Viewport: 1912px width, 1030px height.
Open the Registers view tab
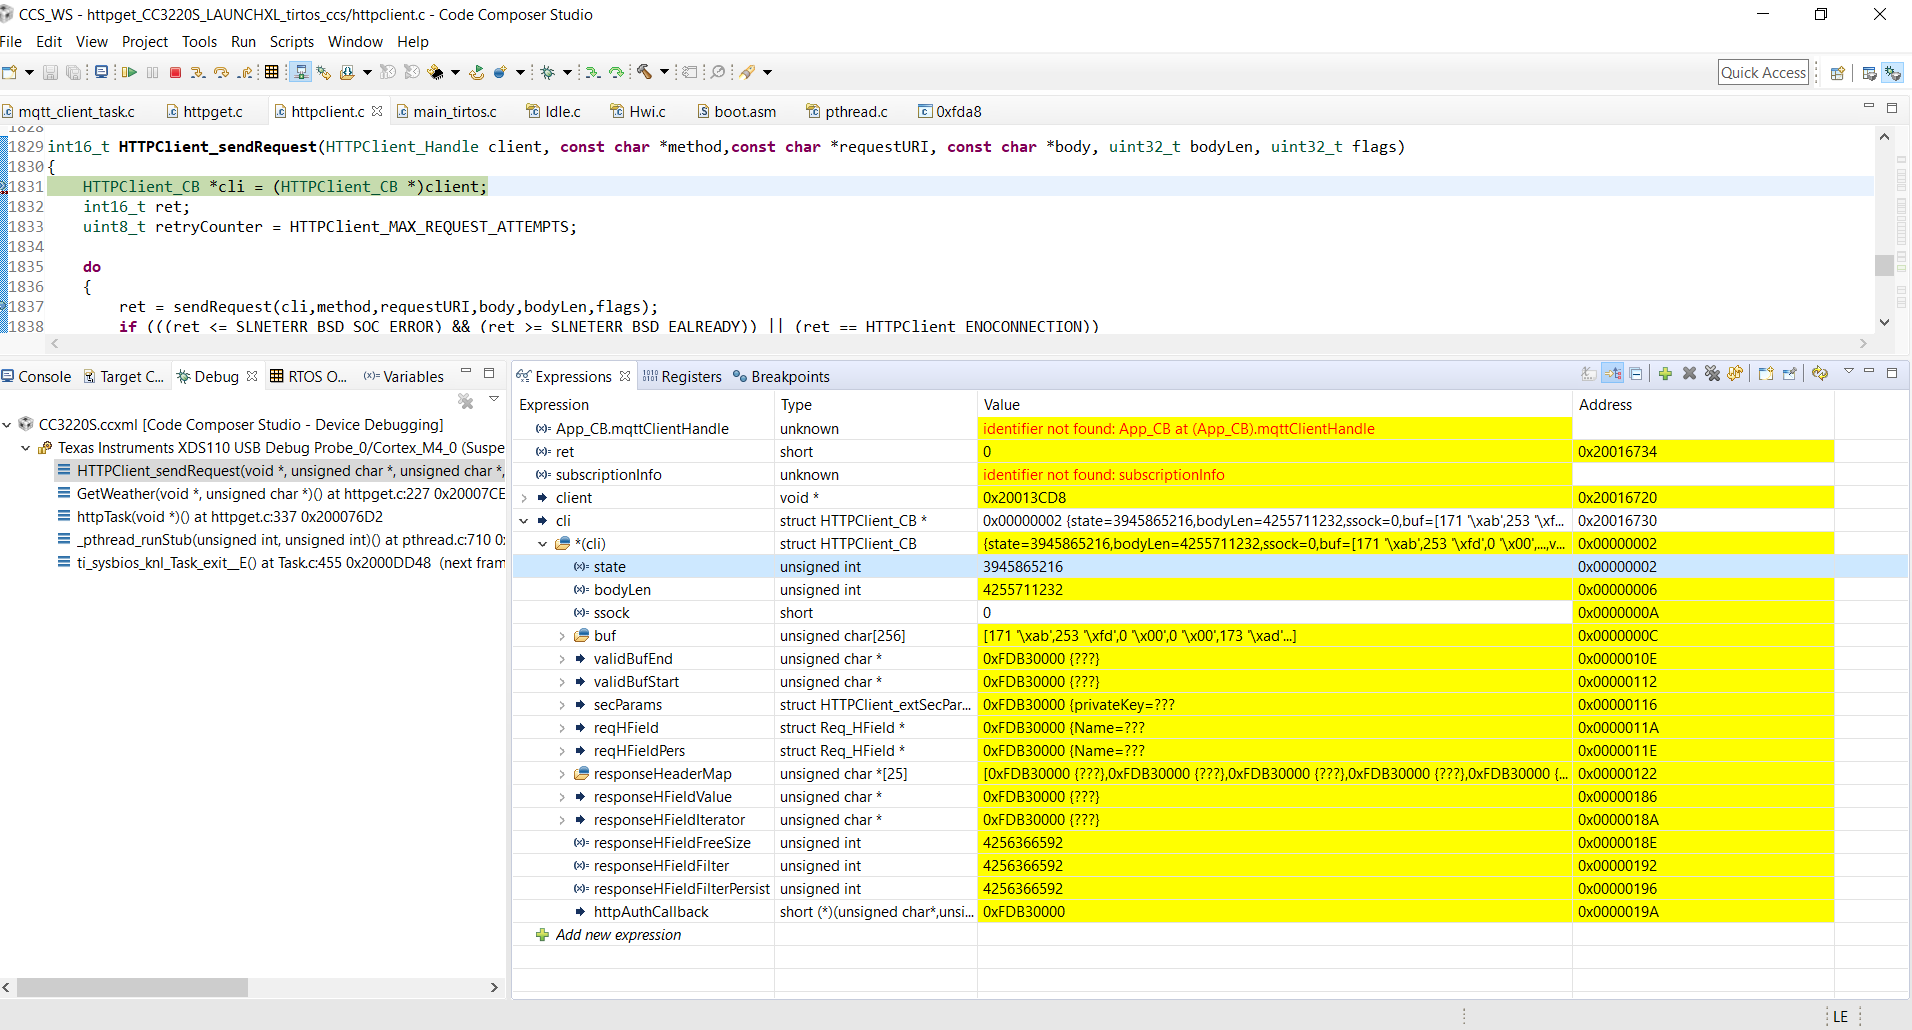[x=690, y=377]
